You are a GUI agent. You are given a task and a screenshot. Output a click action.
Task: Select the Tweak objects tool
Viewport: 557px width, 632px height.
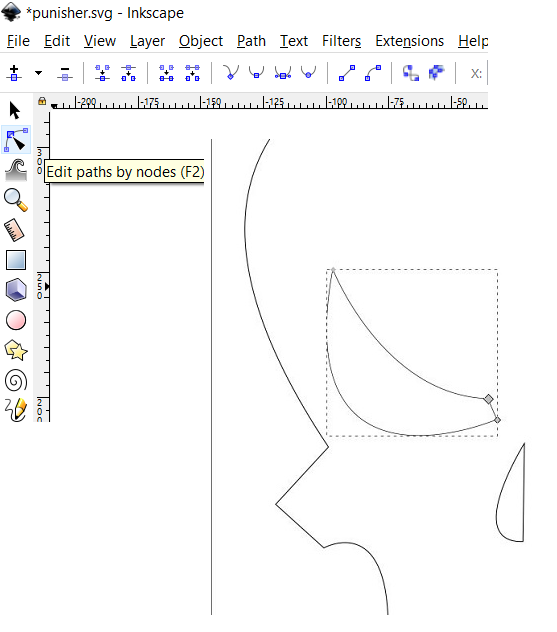click(x=16, y=170)
